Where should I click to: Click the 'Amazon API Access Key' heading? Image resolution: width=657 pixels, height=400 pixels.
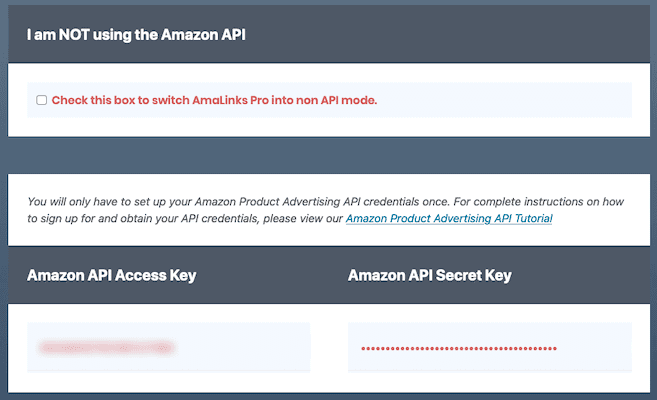(x=111, y=275)
